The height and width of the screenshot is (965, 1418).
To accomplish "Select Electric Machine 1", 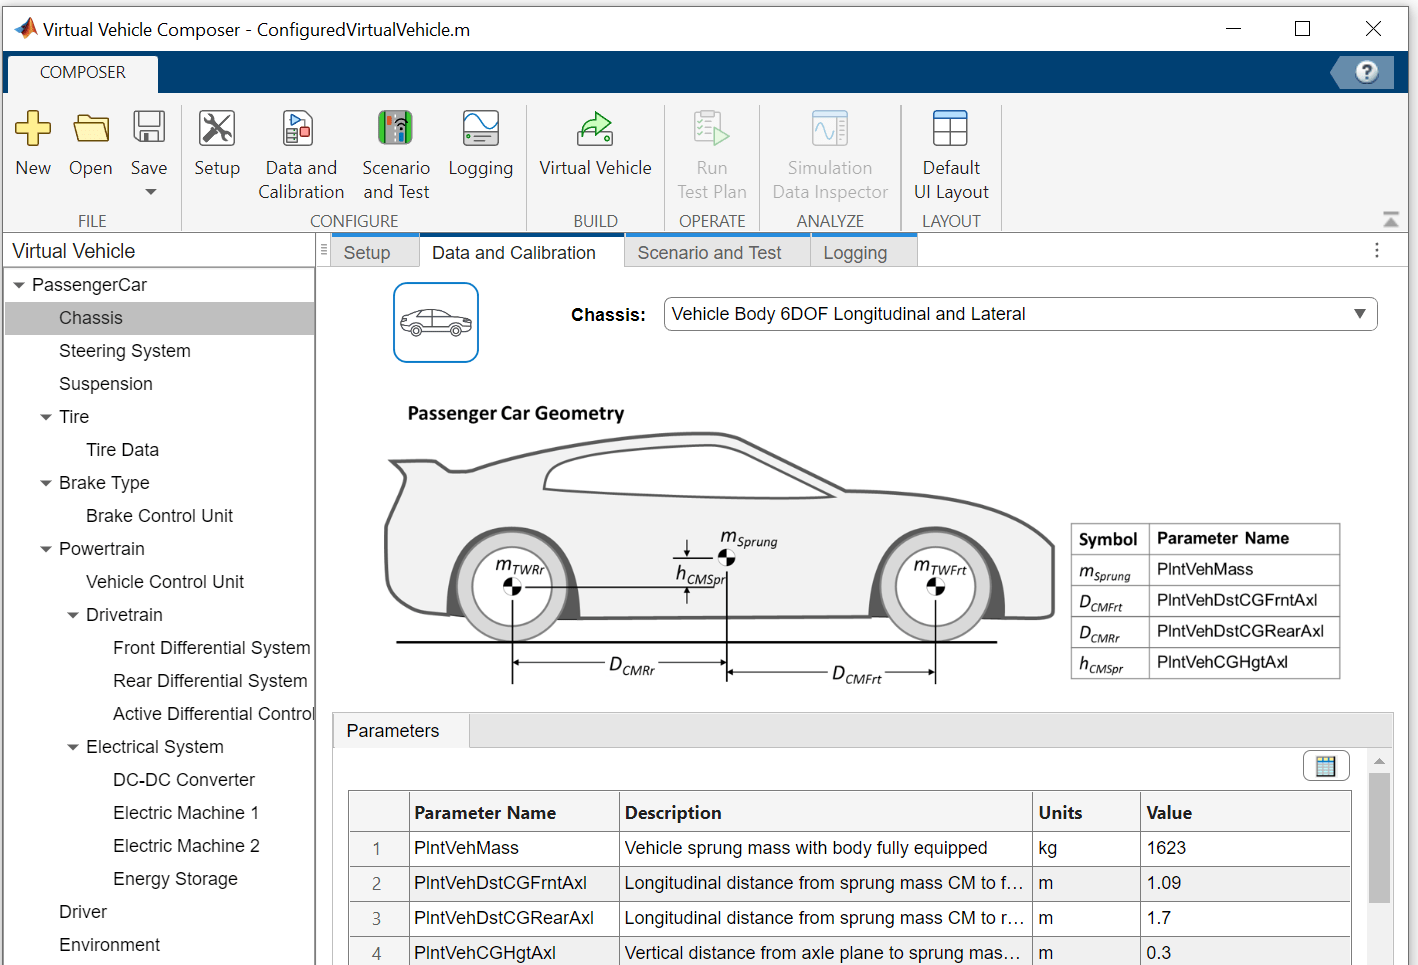I will point(186,813).
